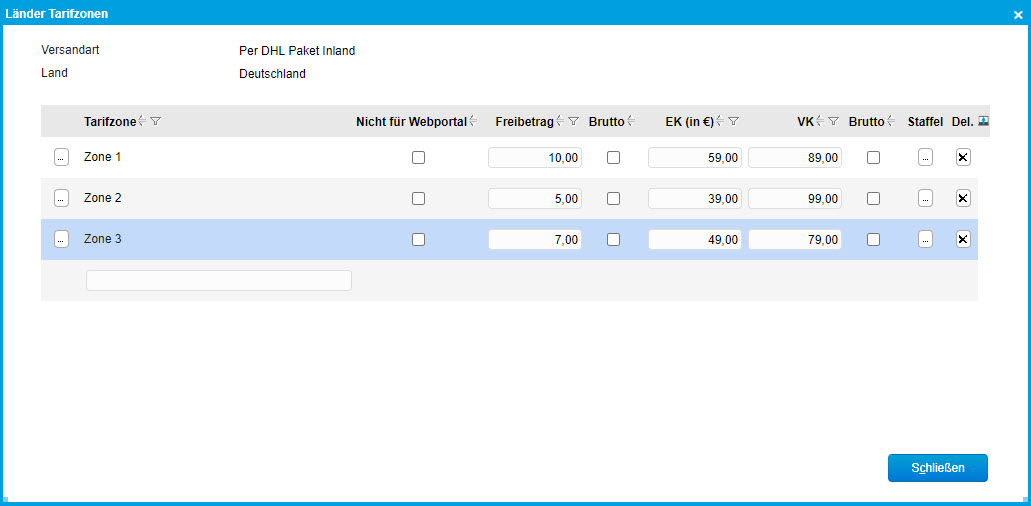The image size is (1031, 506).
Task: Click the VK column header text
Action: (805, 121)
